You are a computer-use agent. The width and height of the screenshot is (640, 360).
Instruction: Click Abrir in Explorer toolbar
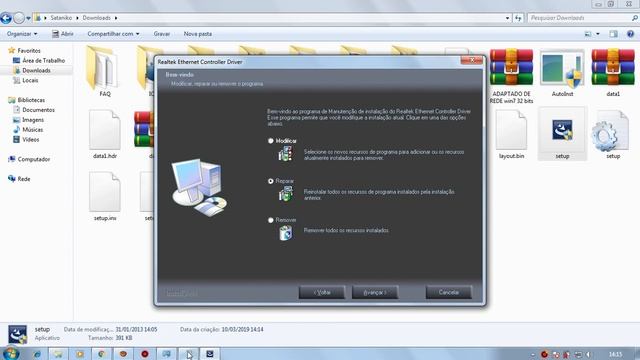[x=63, y=34]
